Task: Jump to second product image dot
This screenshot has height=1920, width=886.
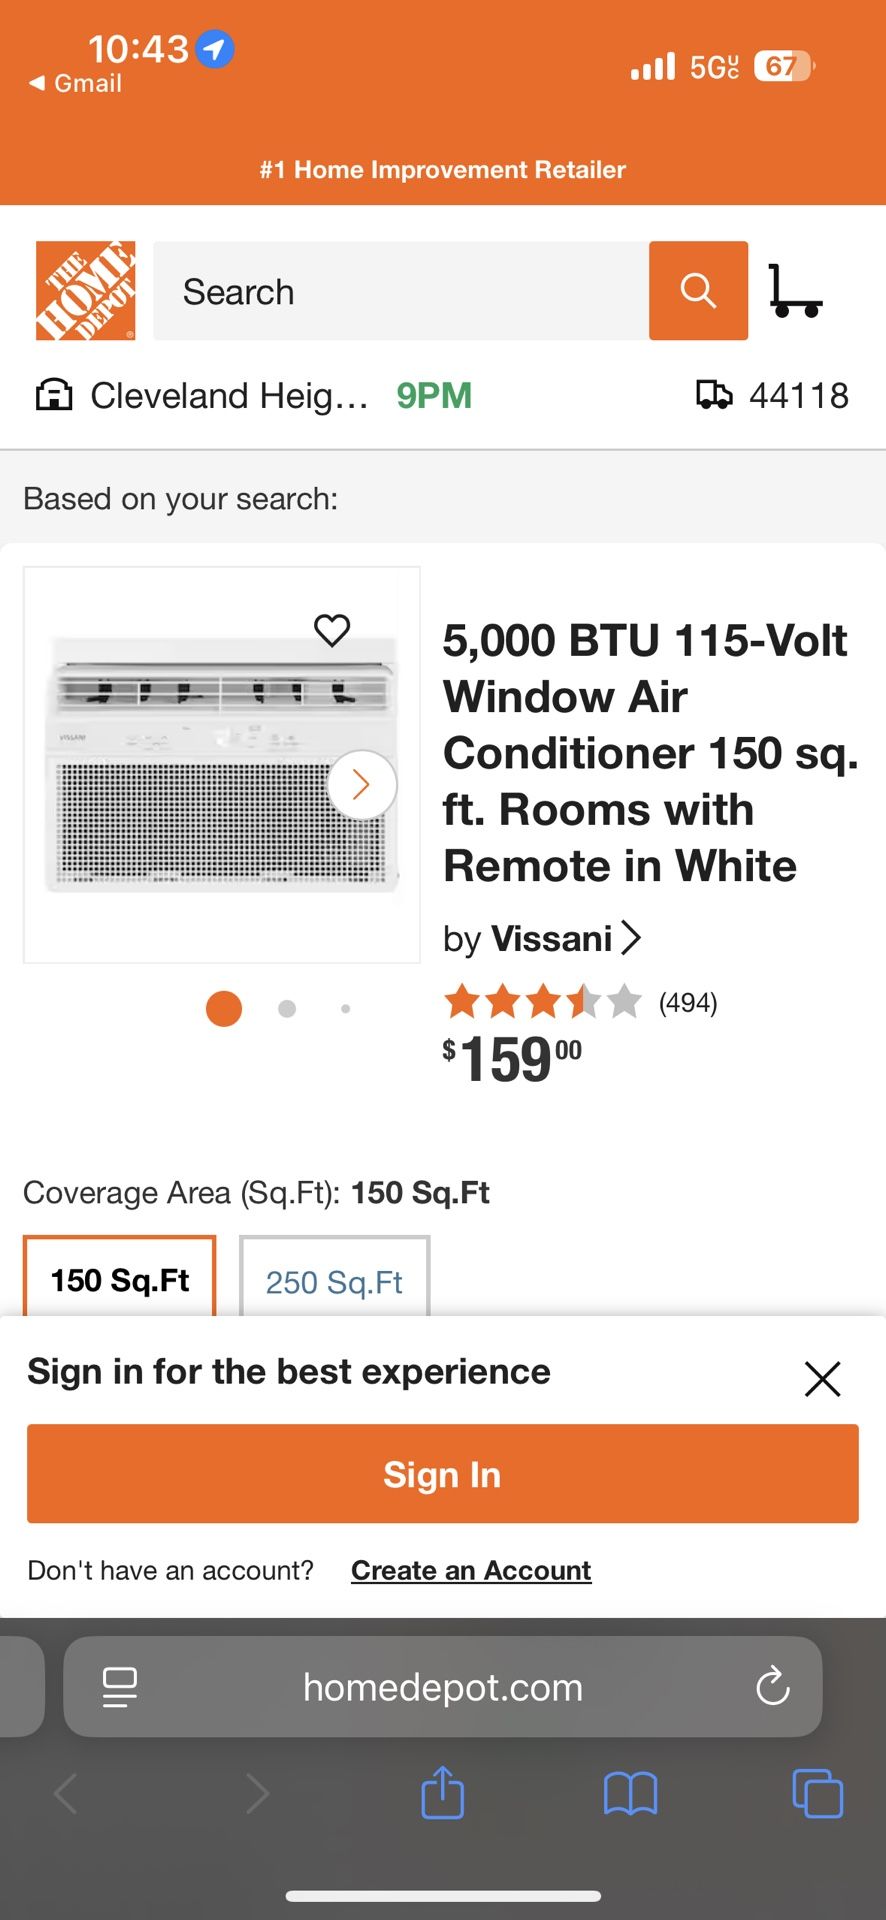Action: (287, 1009)
